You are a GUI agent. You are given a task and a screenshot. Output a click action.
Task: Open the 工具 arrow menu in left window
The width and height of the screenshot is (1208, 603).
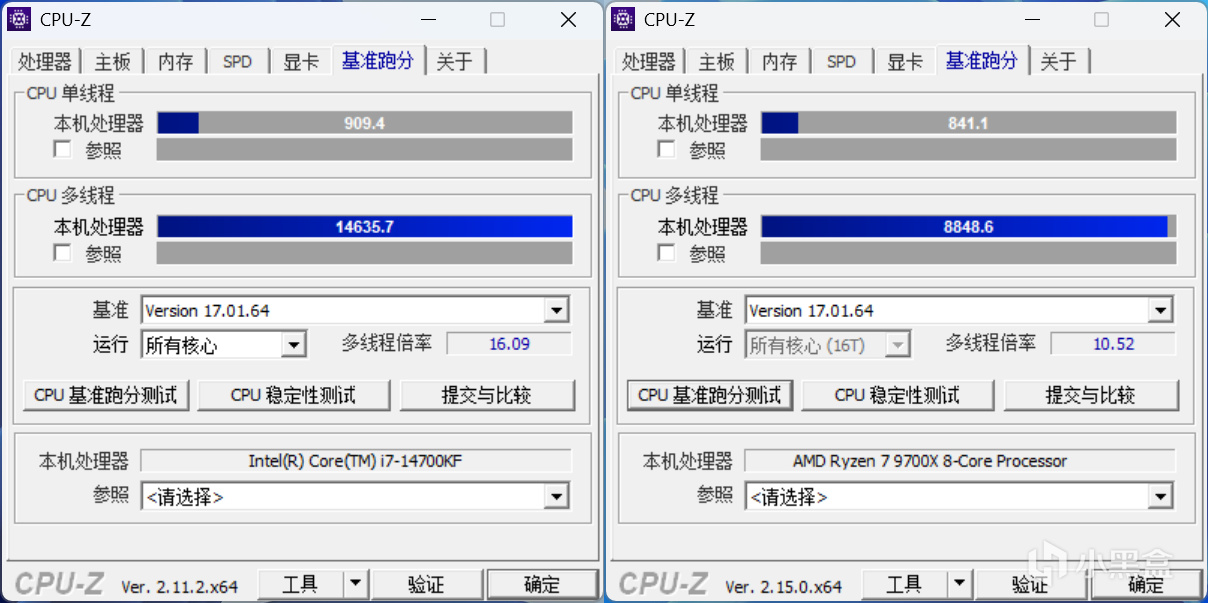356,584
